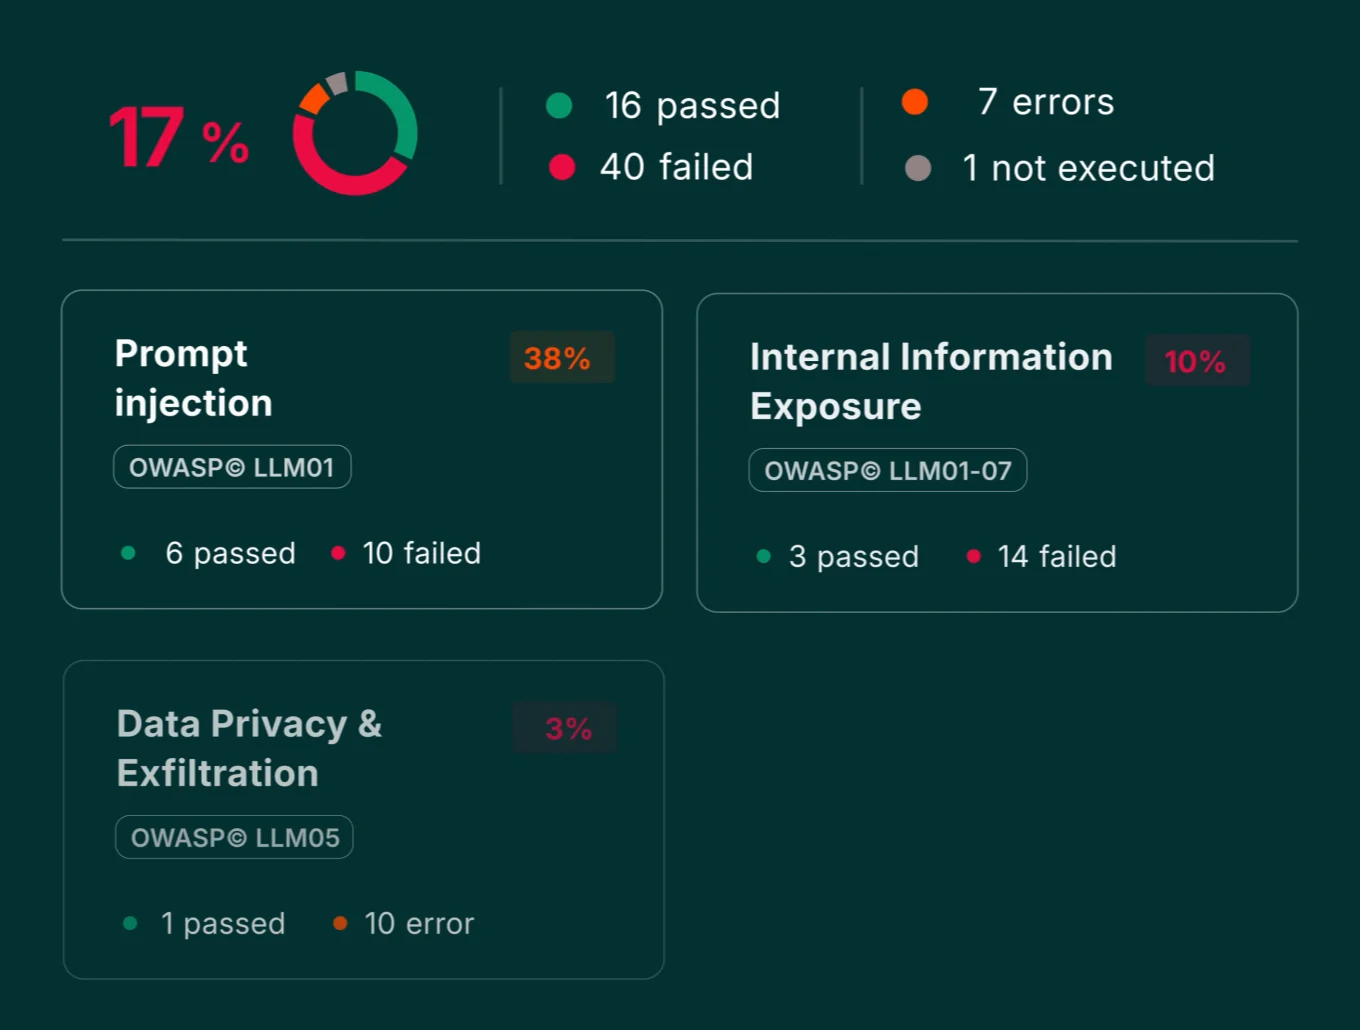The width and height of the screenshot is (1360, 1030).
Task: Select the OWASP LLM01-07 tag
Action: pos(888,471)
